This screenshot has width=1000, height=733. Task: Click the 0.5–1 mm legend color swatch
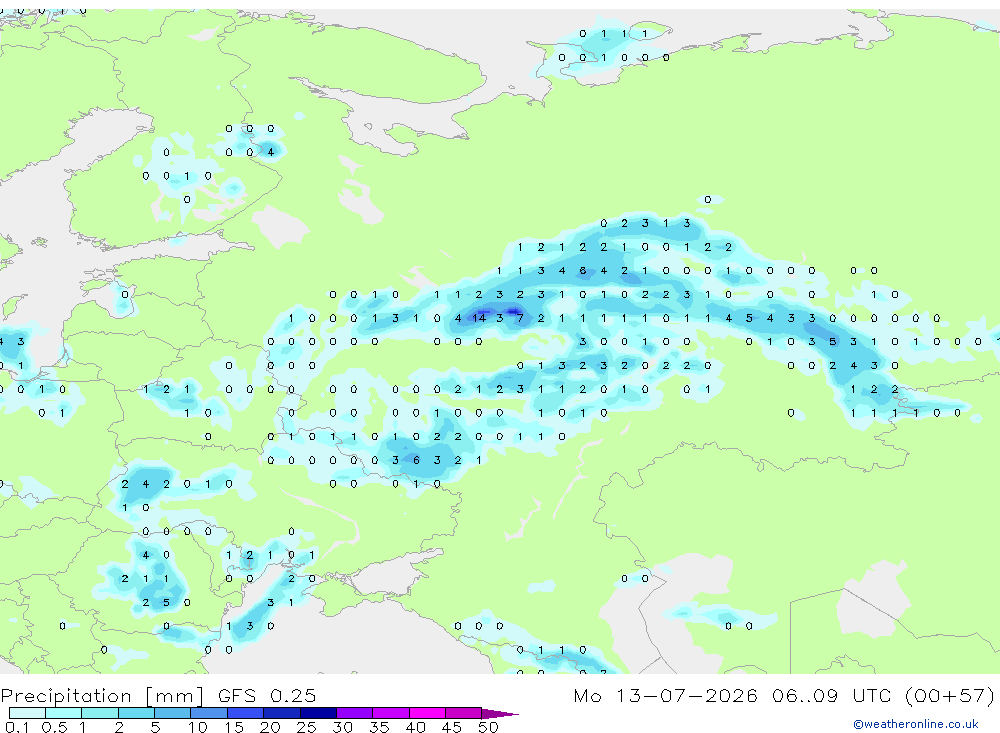point(64,713)
